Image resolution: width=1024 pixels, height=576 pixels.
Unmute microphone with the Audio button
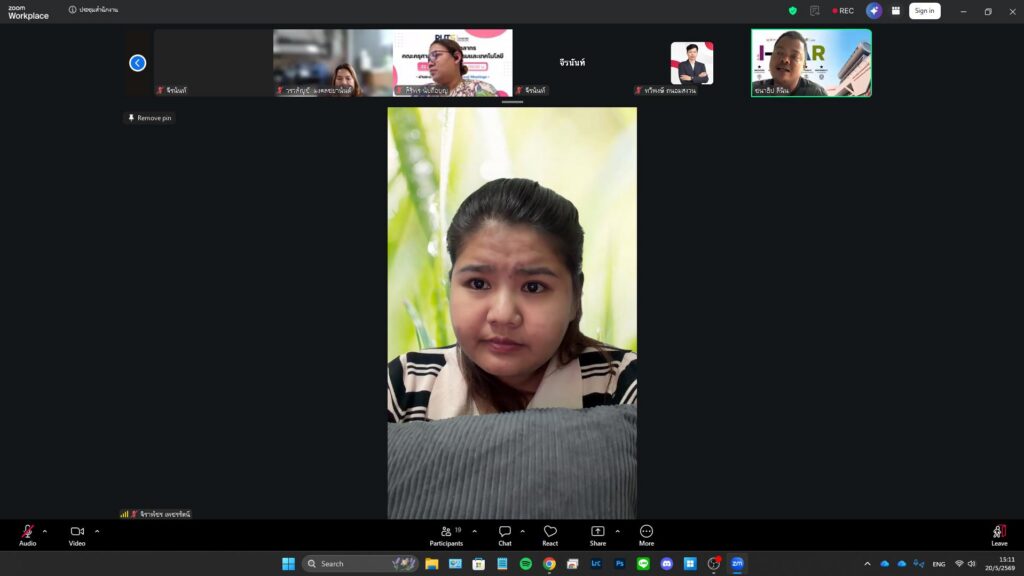coord(27,535)
